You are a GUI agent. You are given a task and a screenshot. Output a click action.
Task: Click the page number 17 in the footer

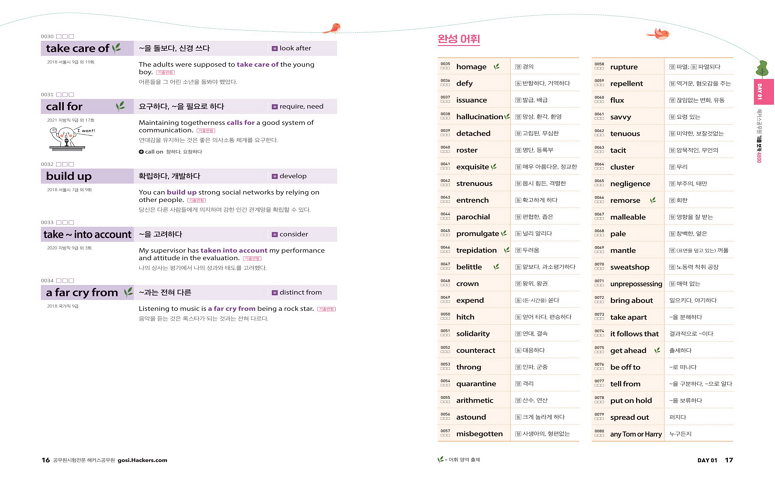(x=729, y=460)
